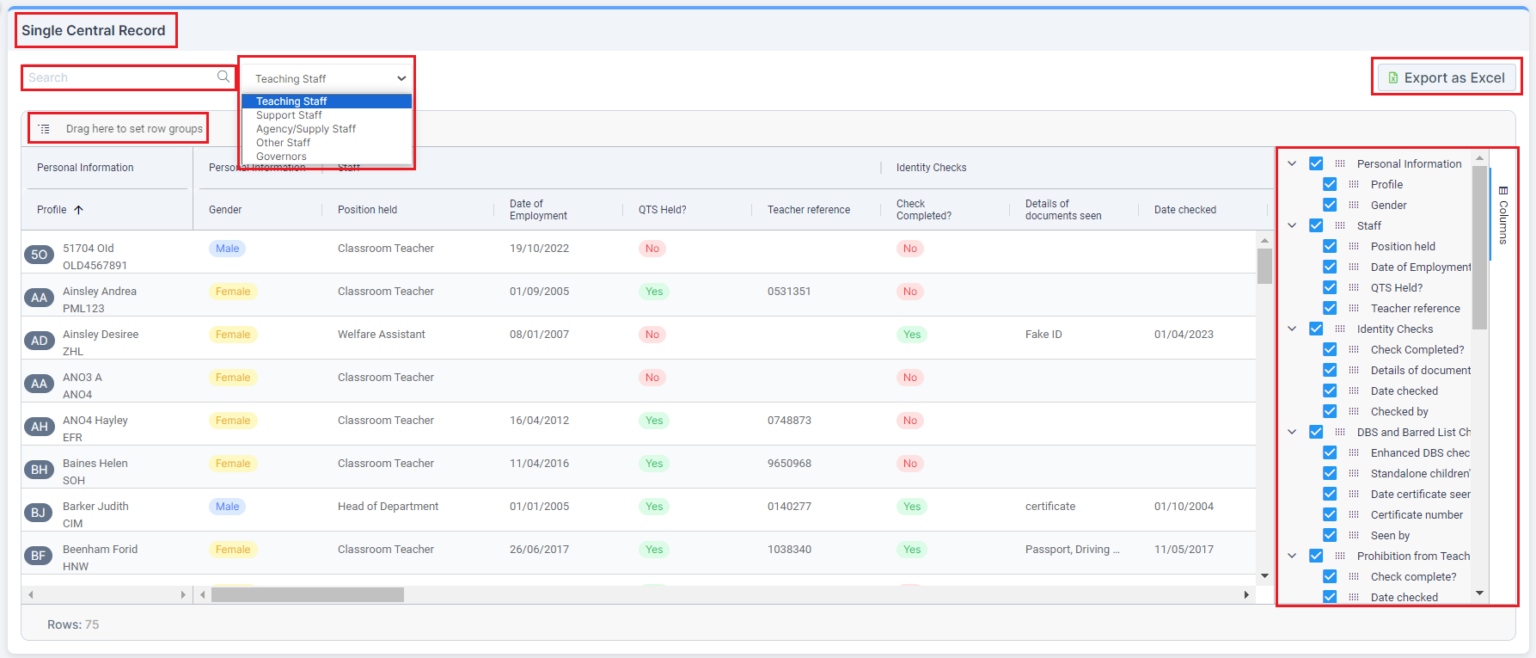Click the avatar circle for Baines Helen
The height and width of the screenshot is (658, 1536).
click(39, 468)
